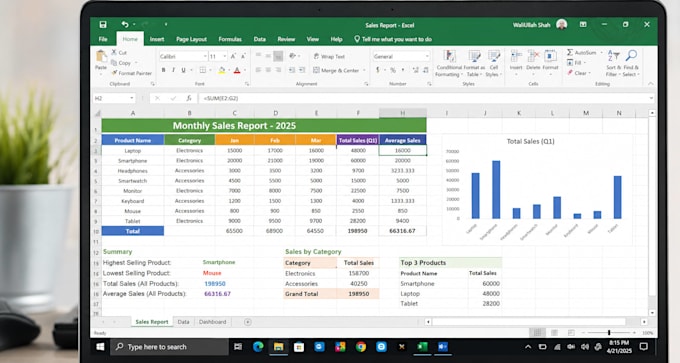Click the Copy icon in Clipboard group
Viewport: 680px width, 363px height.
point(114,63)
